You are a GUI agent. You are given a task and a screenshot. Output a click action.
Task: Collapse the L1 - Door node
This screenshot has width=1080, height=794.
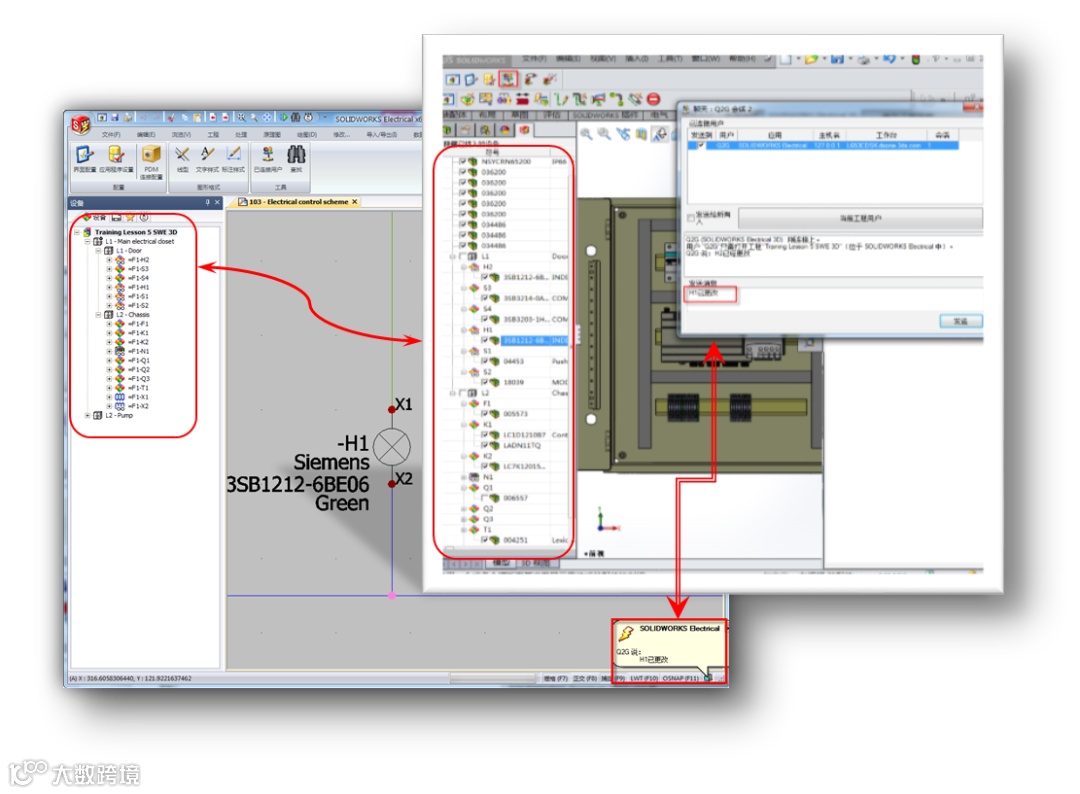(98, 251)
